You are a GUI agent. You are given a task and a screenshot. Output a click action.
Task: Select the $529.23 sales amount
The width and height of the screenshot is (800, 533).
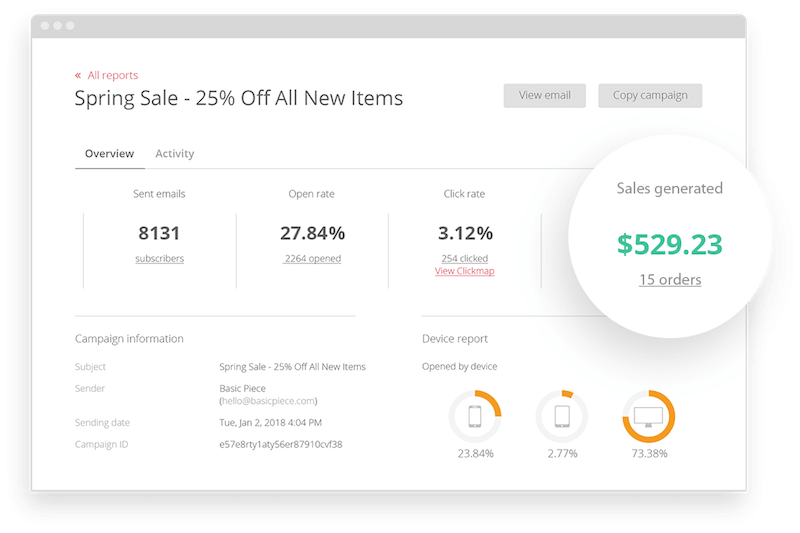coord(669,244)
